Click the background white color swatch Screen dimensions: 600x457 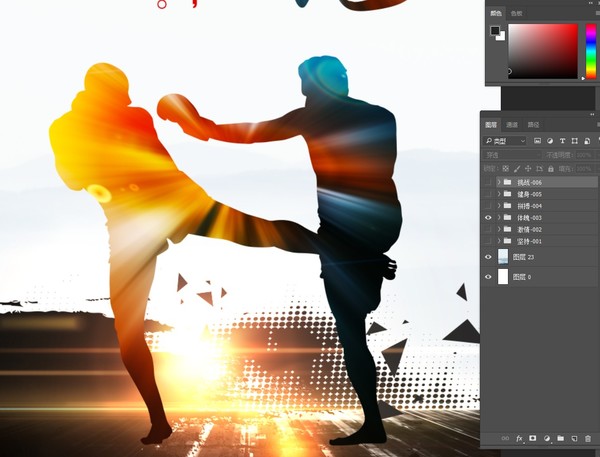(502, 37)
